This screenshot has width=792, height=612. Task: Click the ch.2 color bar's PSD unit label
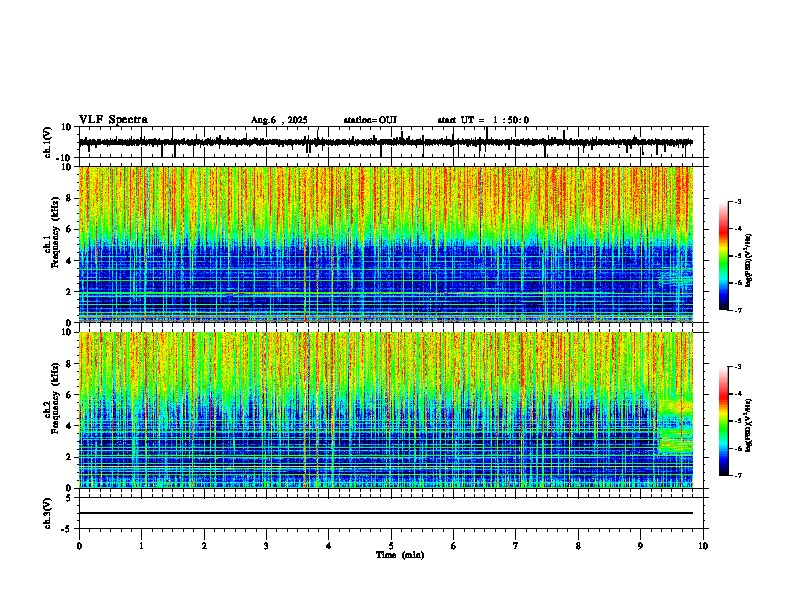(x=748, y=425)
